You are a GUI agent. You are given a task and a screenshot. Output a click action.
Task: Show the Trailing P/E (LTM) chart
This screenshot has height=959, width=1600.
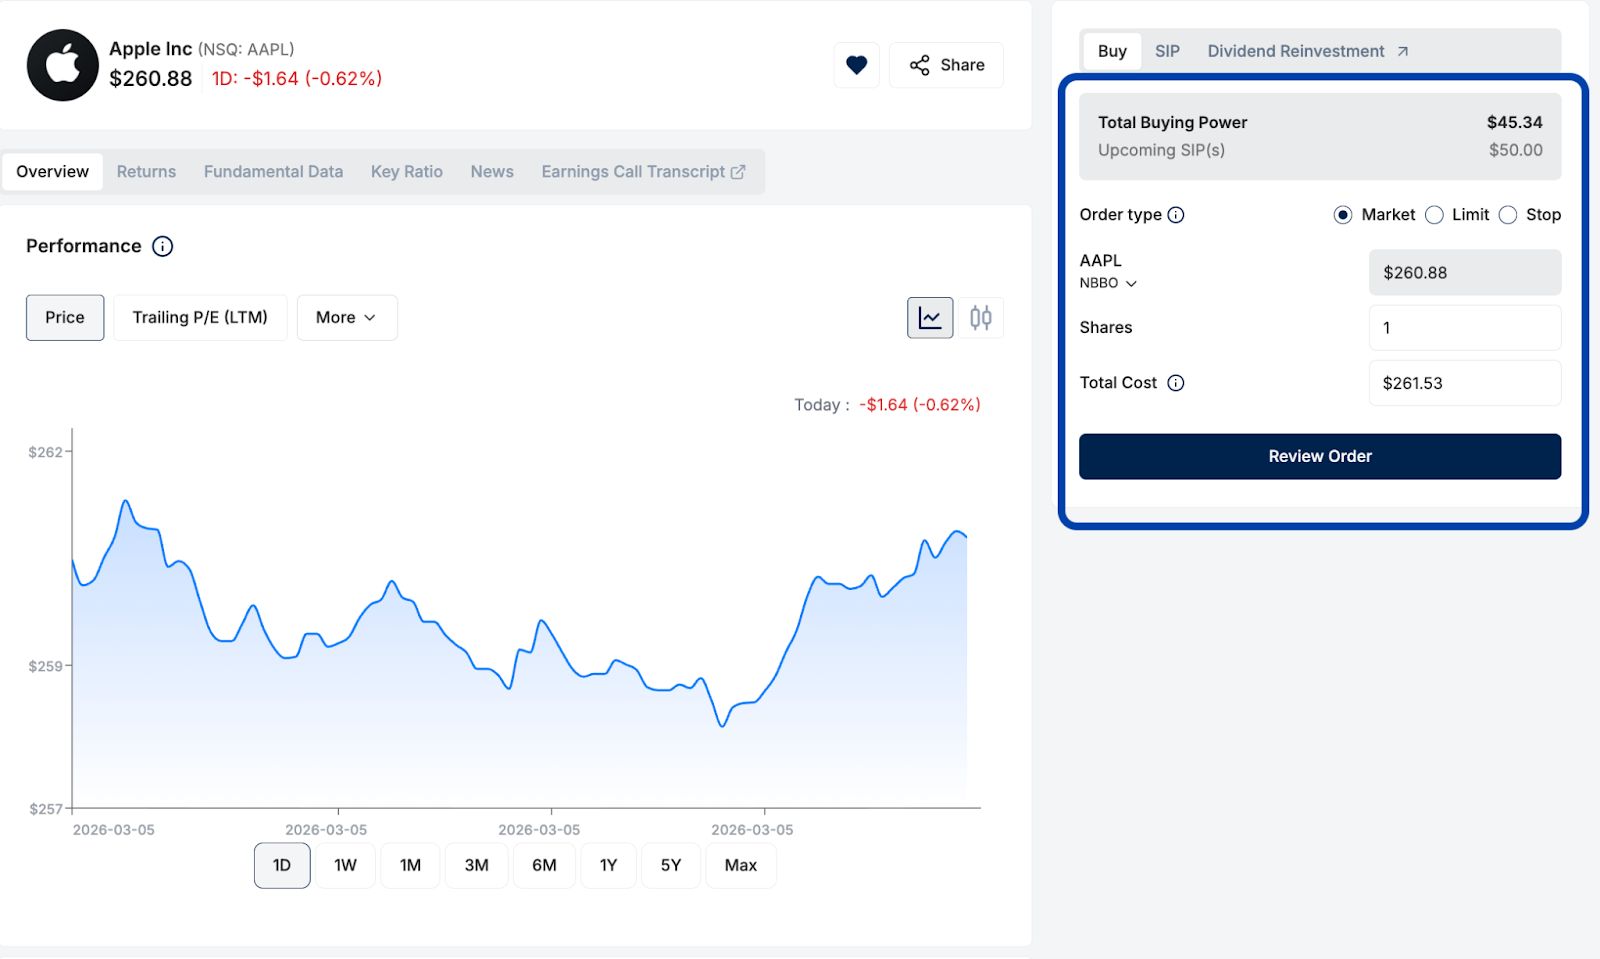tap(200, 318)
